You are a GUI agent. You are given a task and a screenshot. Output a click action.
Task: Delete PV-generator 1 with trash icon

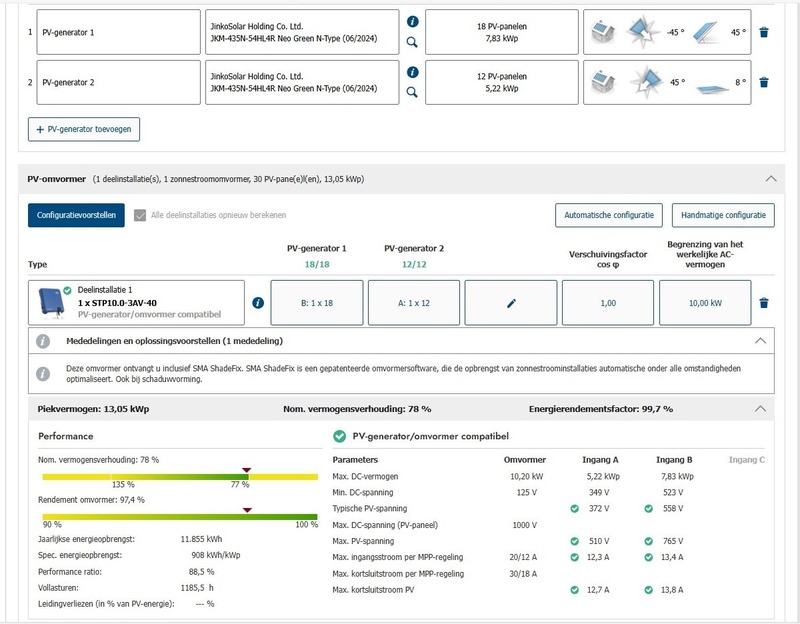[764, 32]
